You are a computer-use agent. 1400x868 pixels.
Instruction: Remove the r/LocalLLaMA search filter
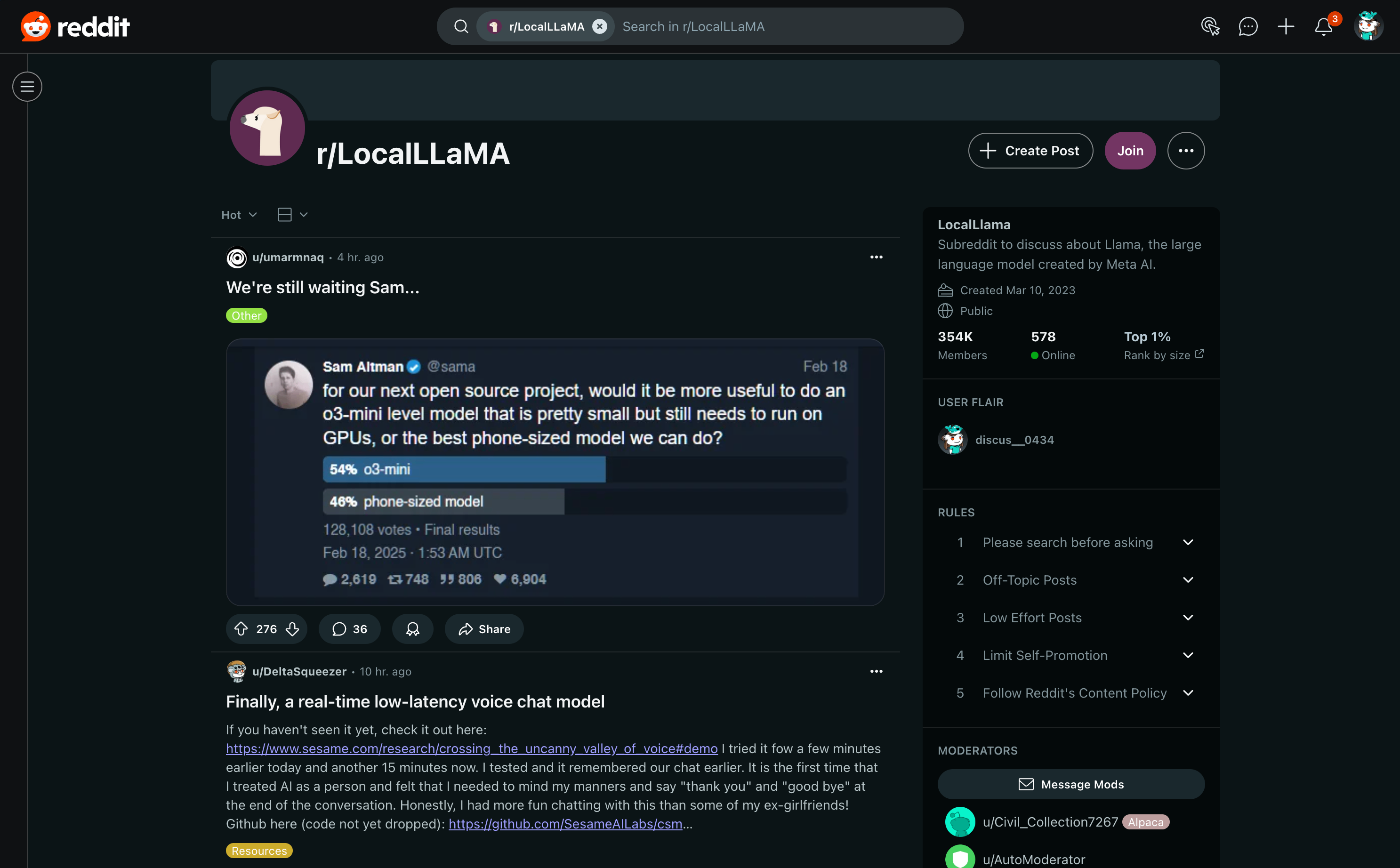click(x=599, y=27)
